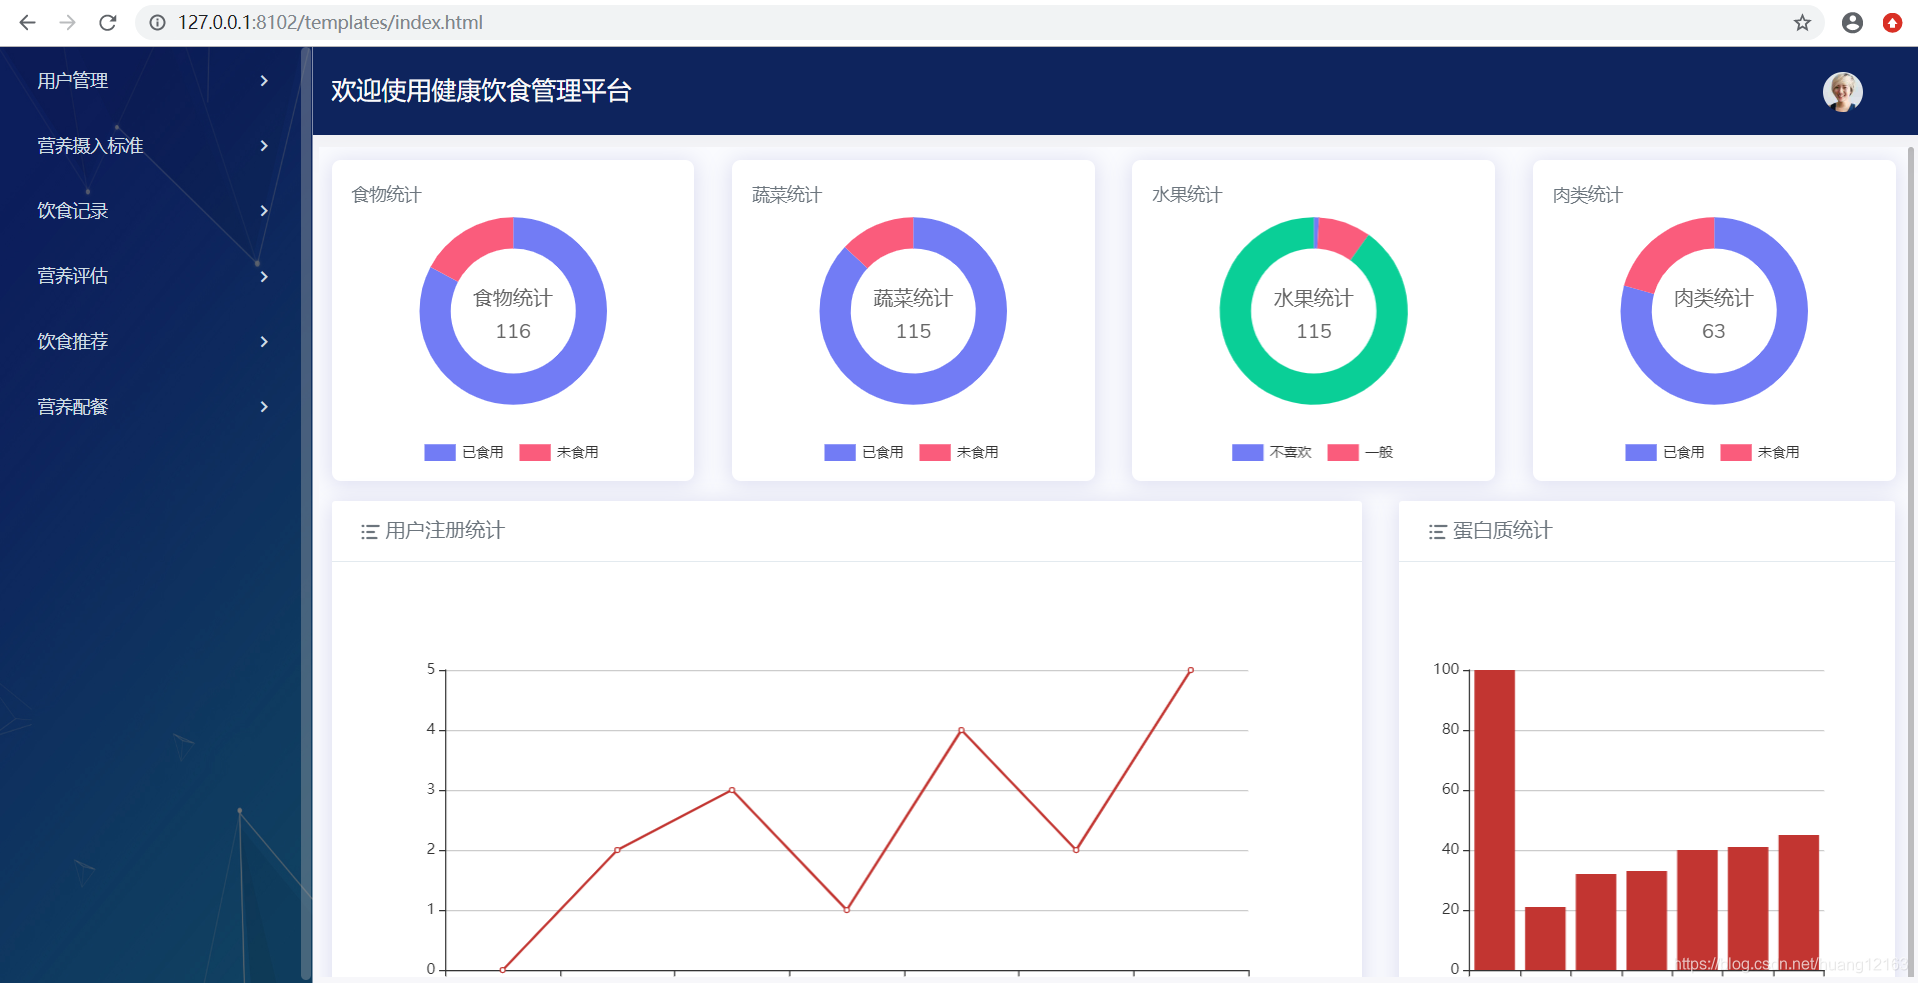
Task: Reload the page with refresh icon
Action: (x=108, y=22)
